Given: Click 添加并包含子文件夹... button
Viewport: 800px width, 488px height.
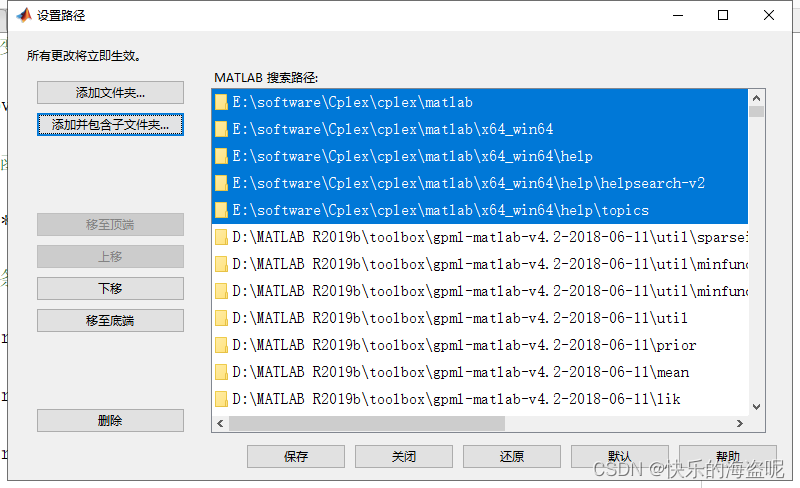Looking at the screenshot, I should click(110, 125).
